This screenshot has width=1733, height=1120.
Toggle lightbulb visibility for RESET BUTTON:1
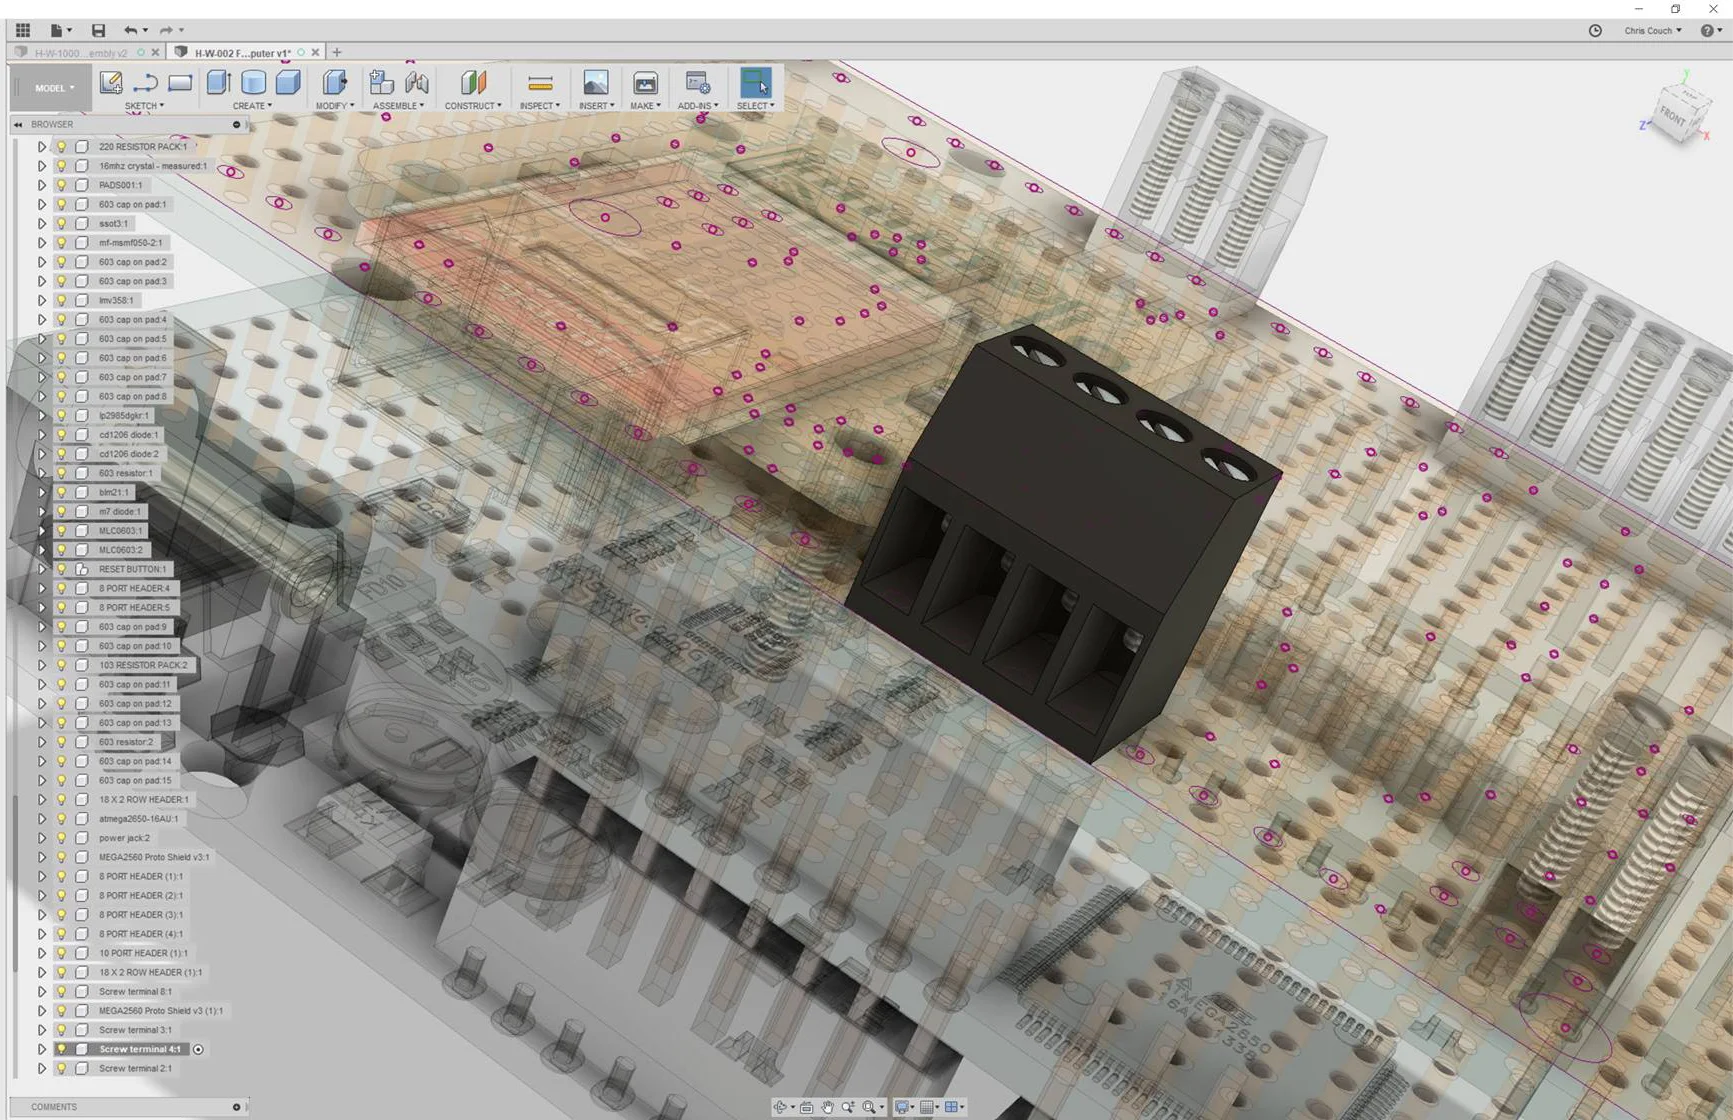pos(62,569)
